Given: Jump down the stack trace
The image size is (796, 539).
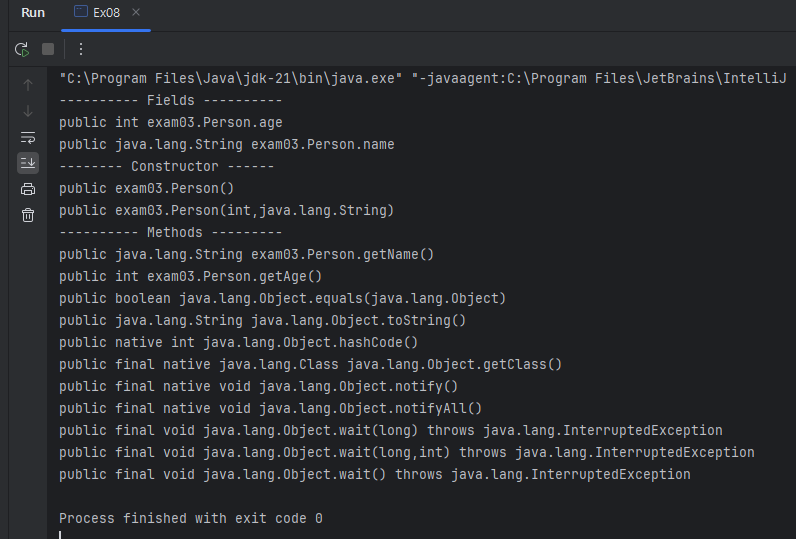Looking at the screenshot, I should tap(28, 111).
